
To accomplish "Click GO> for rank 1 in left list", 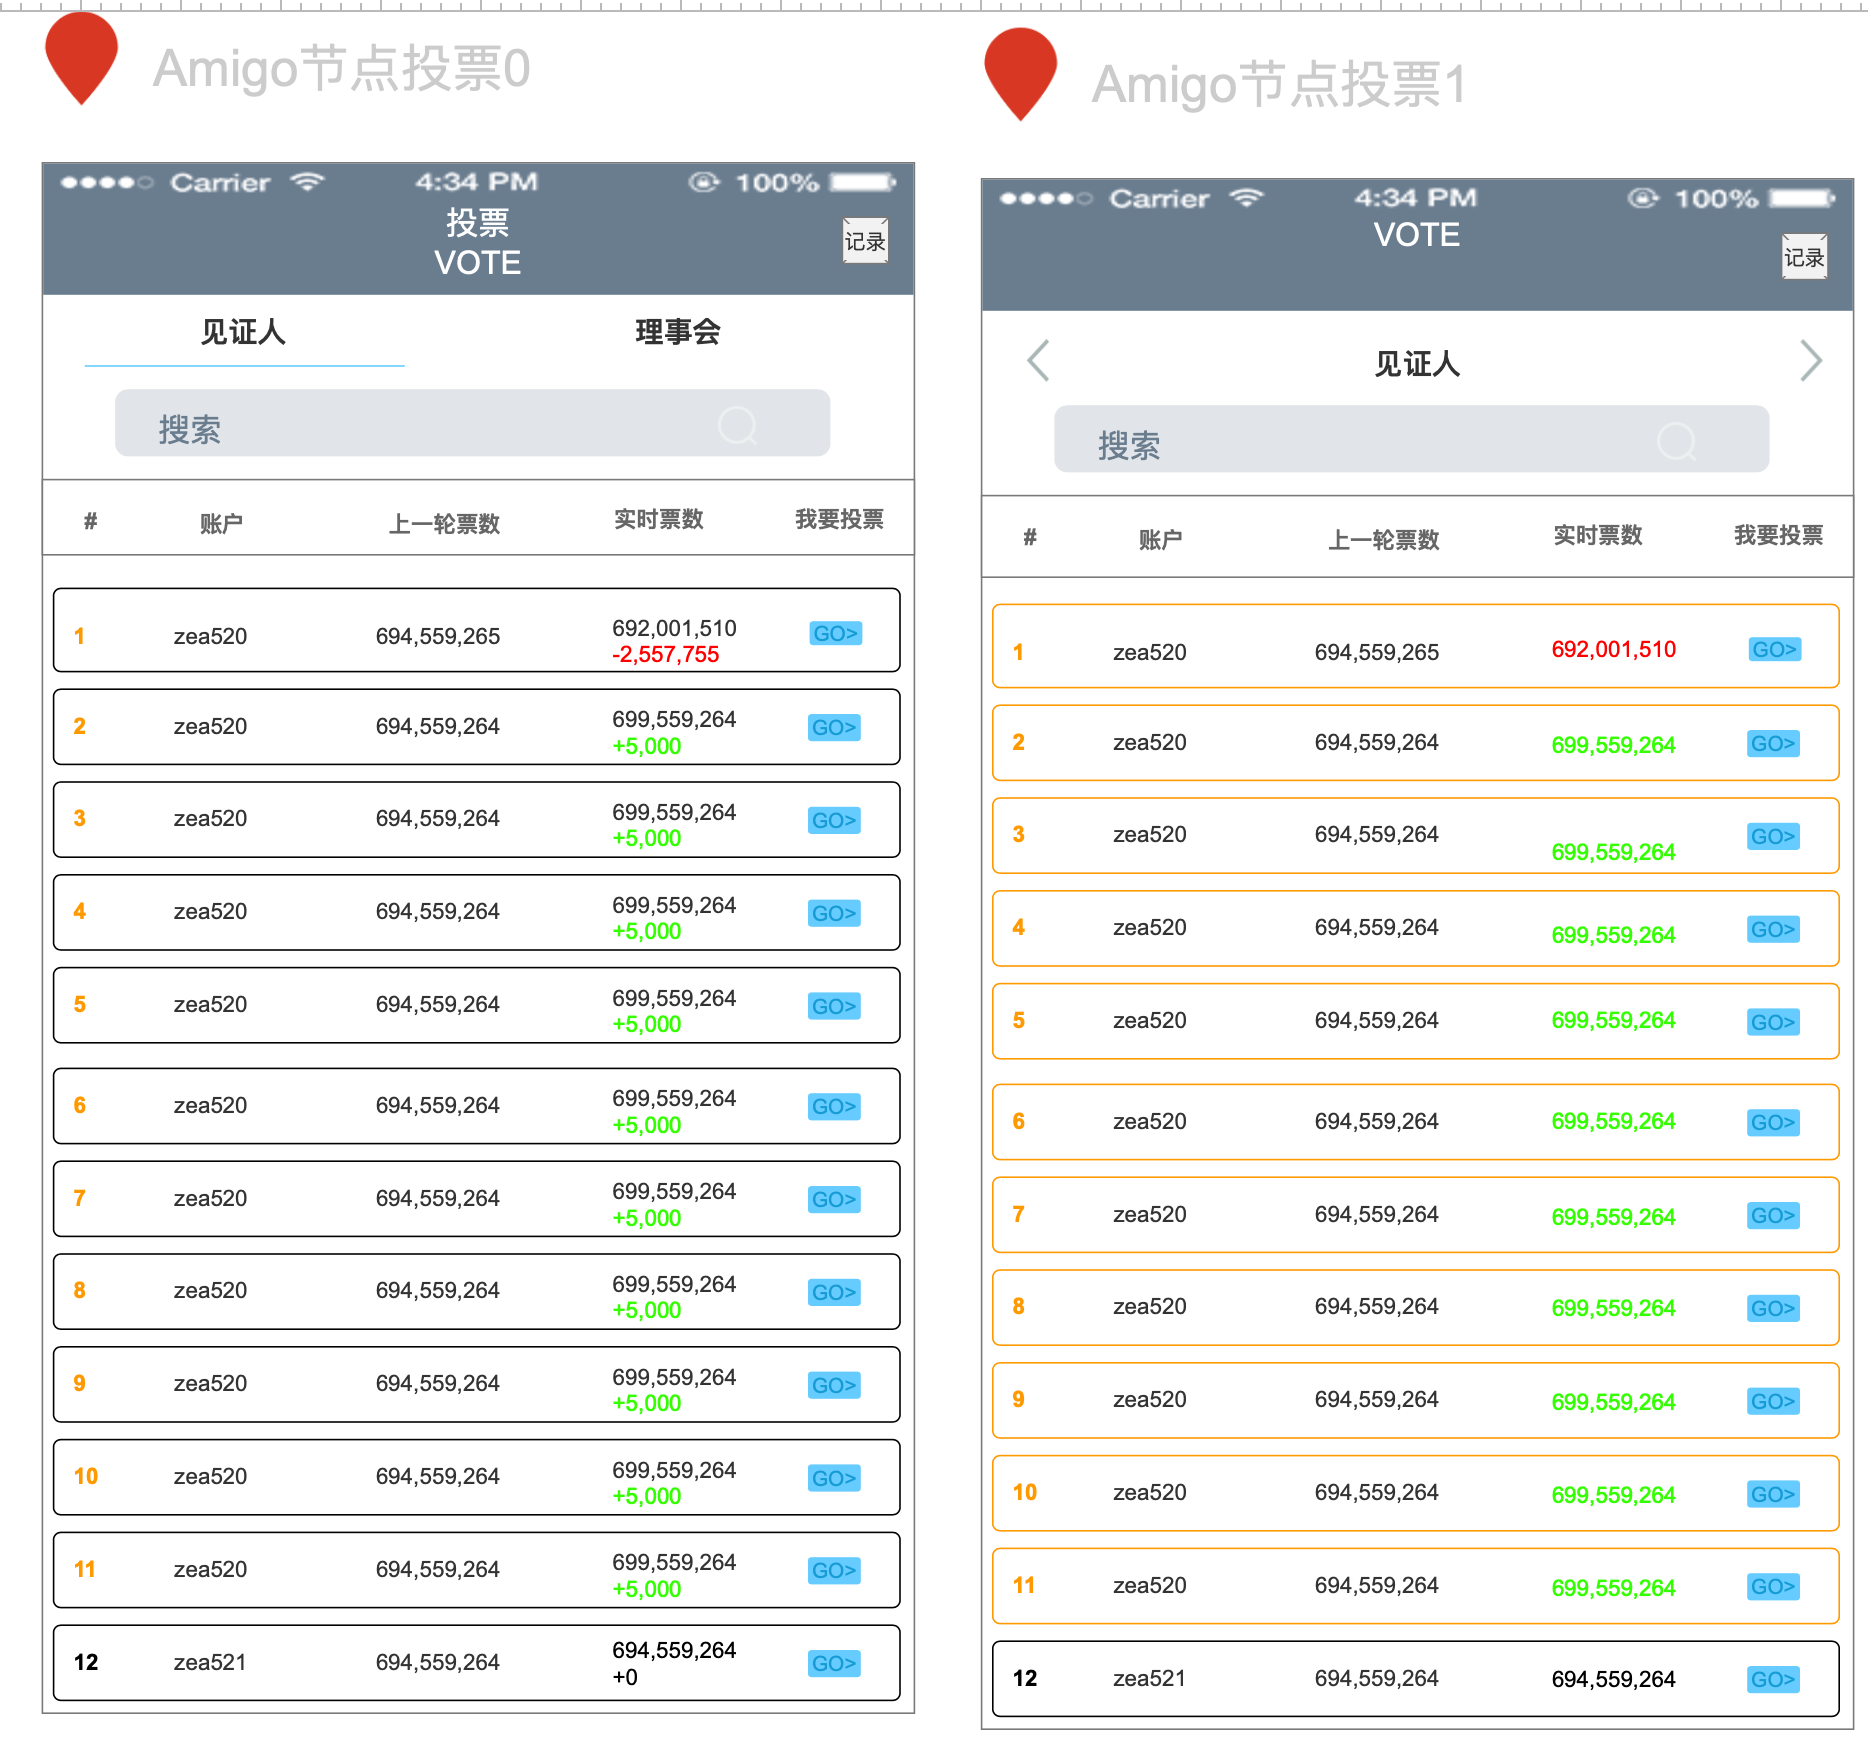I will (835, 633).
